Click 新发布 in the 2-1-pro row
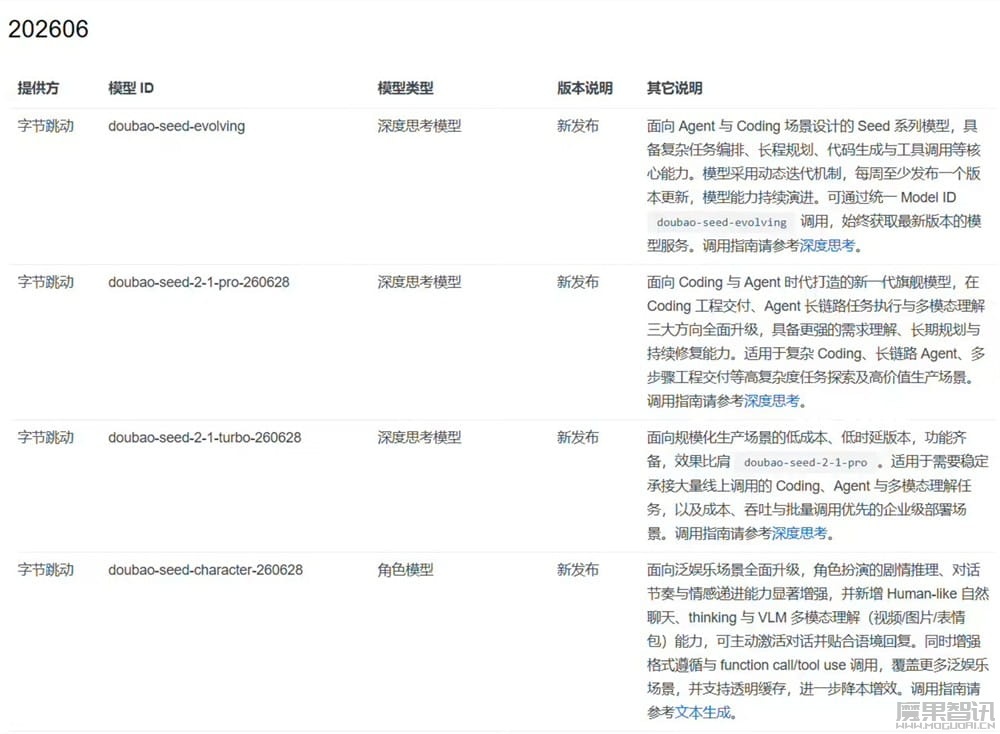Screen dimensions: 1000x734 [578, 282]
